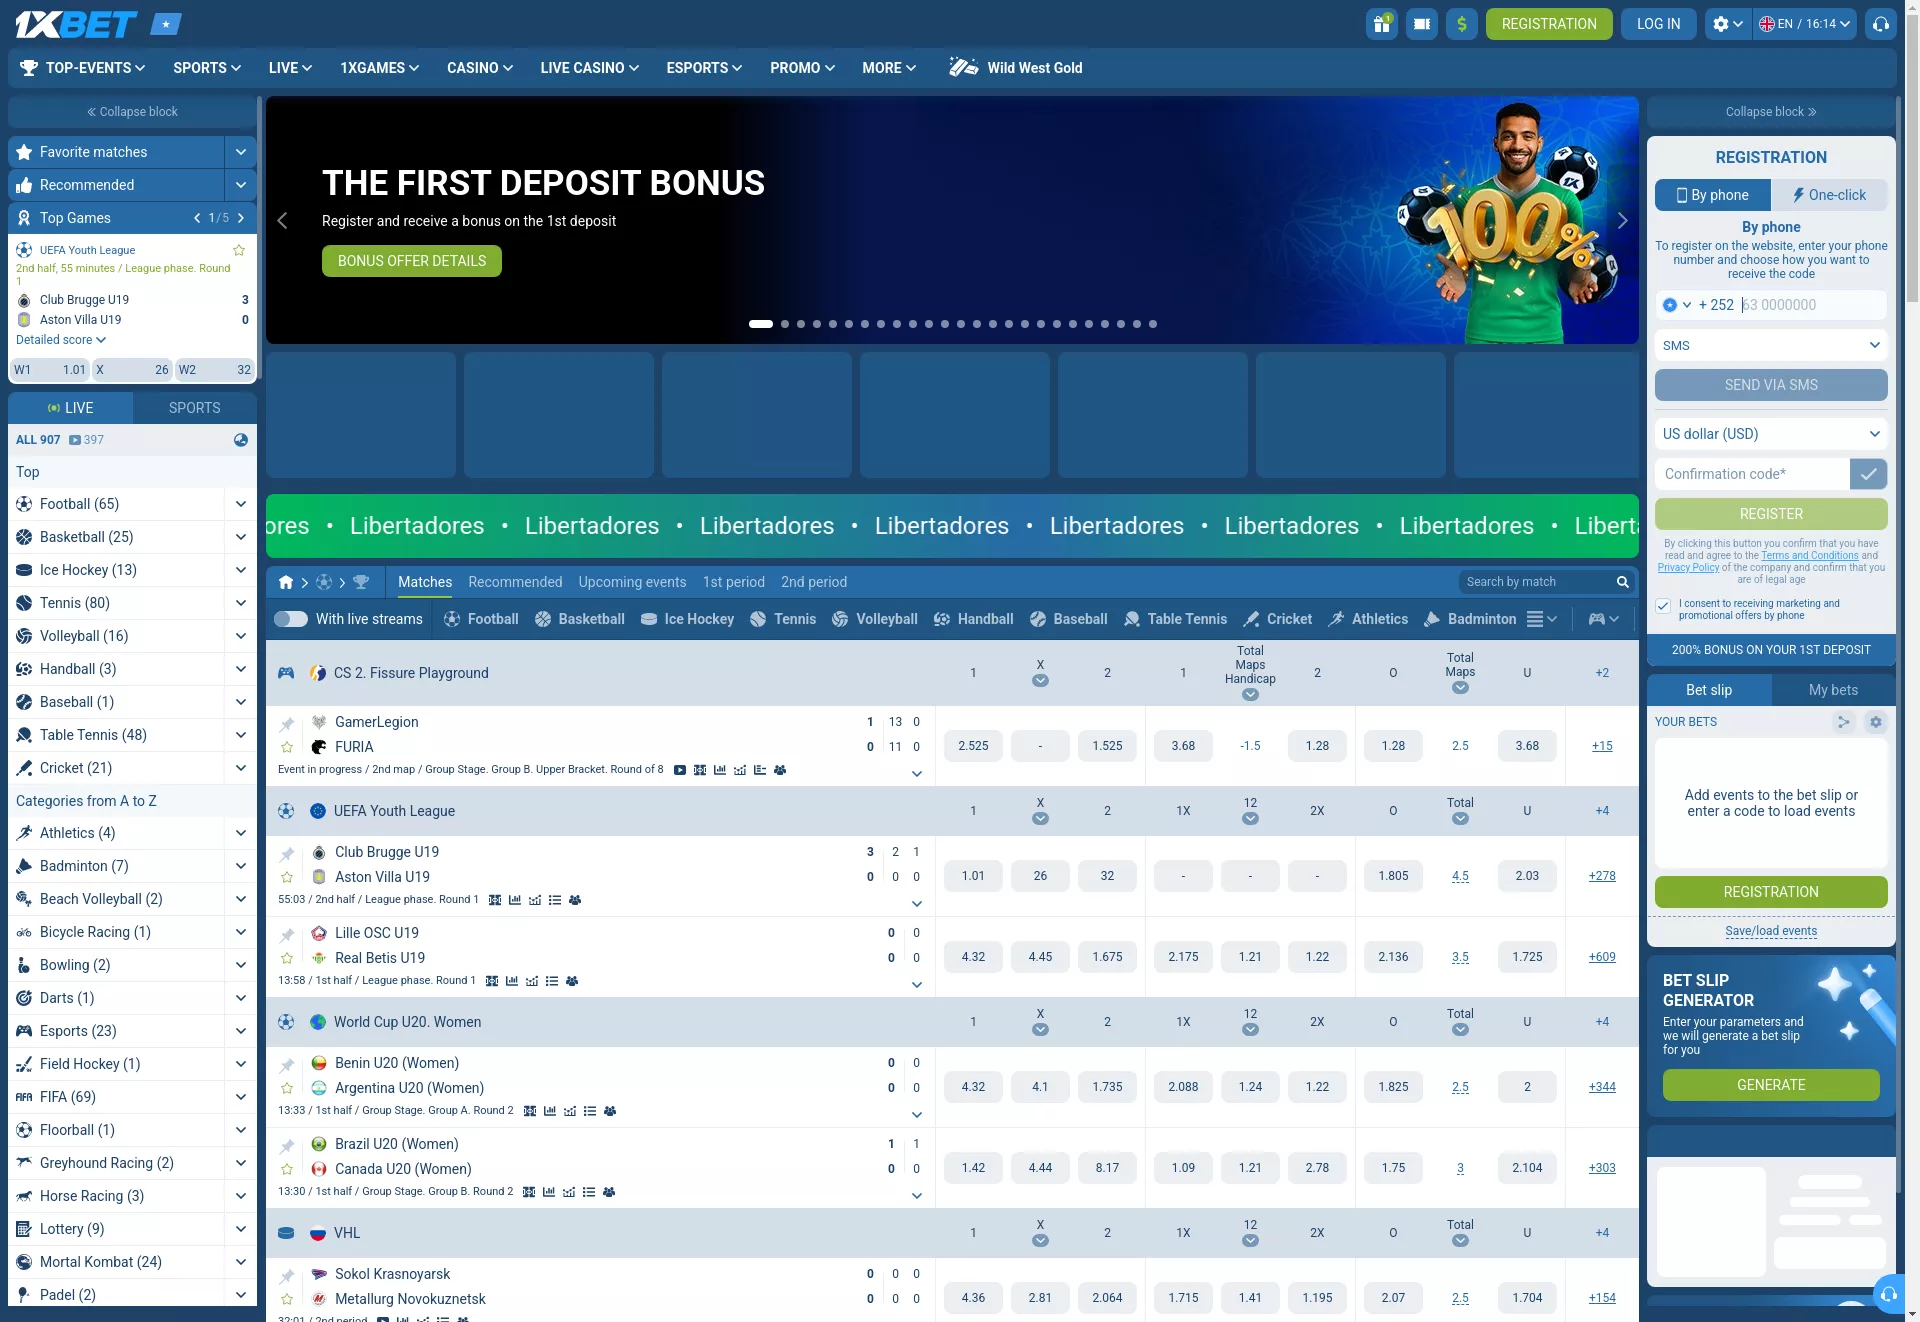The image size is (1920, 1322).
Task: Click Save/load events link
Action: [1770, 931]
